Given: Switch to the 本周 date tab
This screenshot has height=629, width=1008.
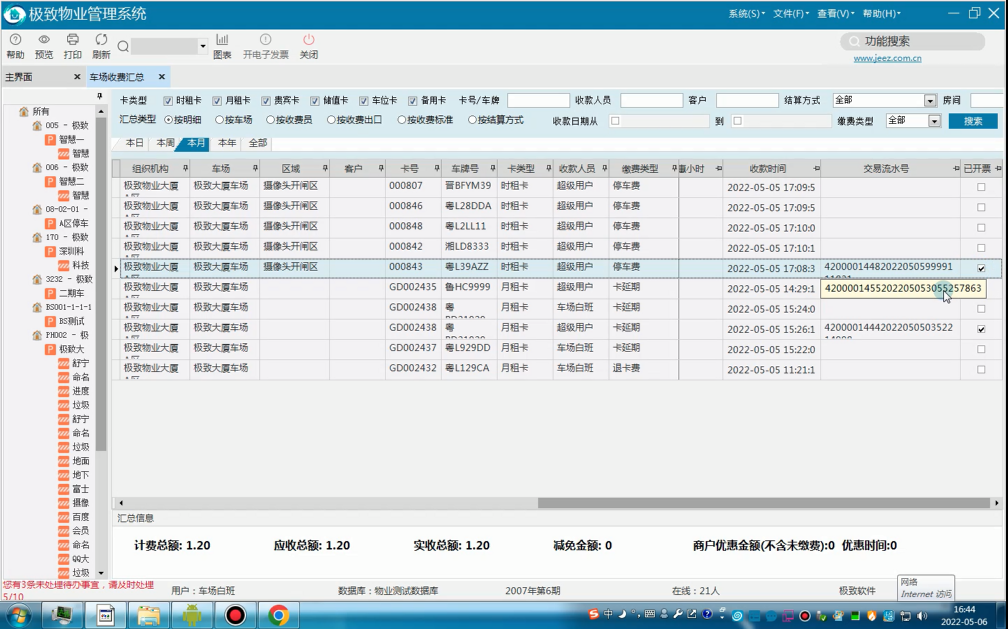Looking at the screenshot, I should 165,143.
